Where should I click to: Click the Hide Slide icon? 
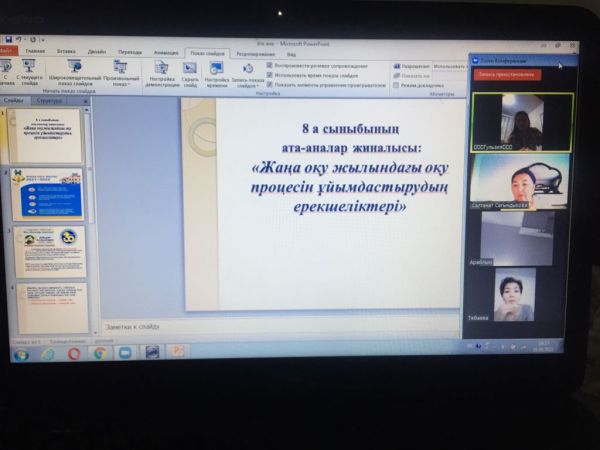[x=190, y=71]
